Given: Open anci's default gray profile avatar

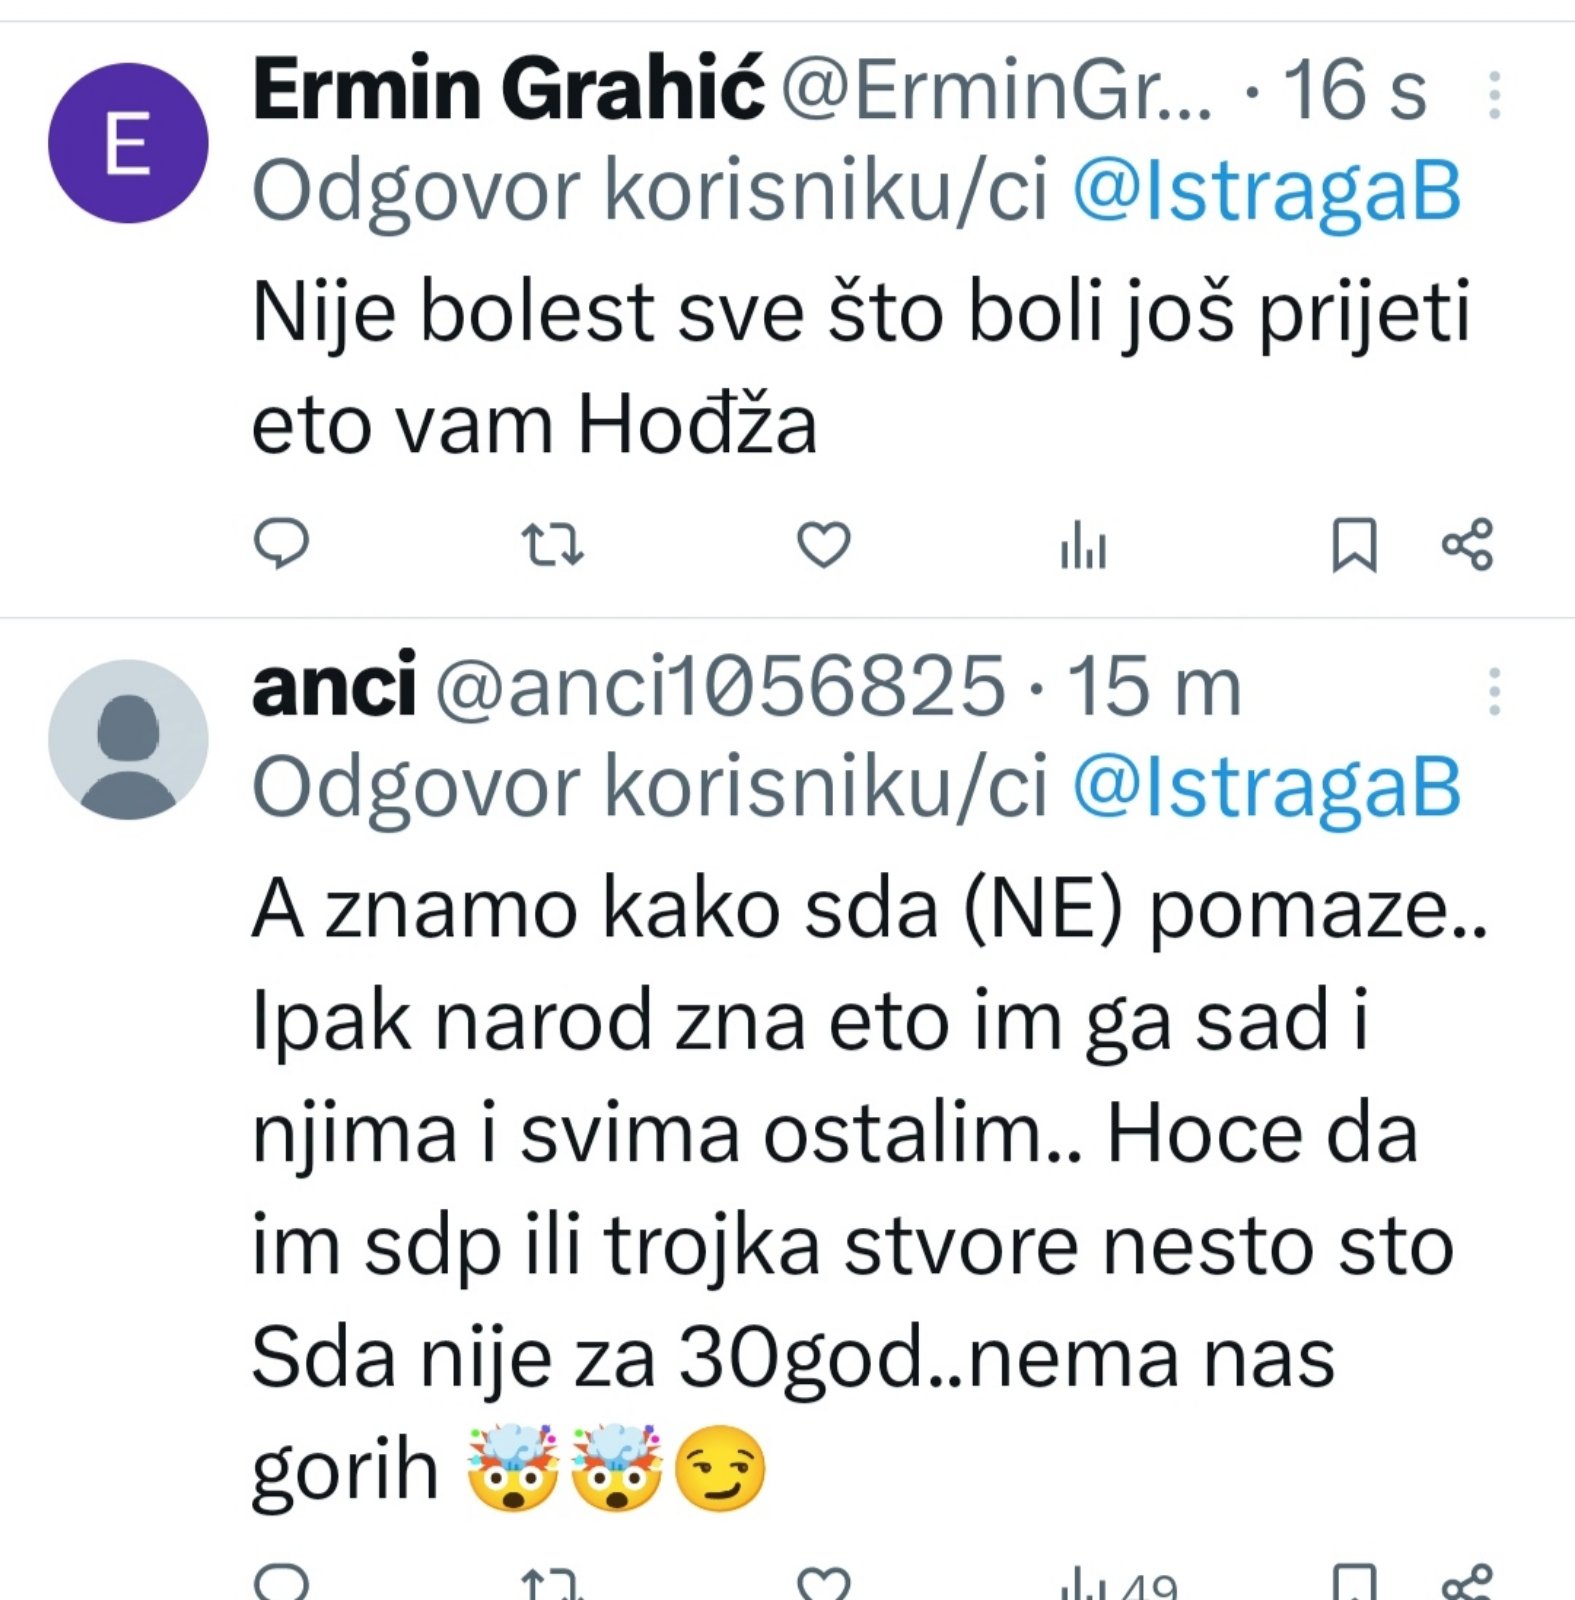Looking at the screenshot, I should coord(128,740).
